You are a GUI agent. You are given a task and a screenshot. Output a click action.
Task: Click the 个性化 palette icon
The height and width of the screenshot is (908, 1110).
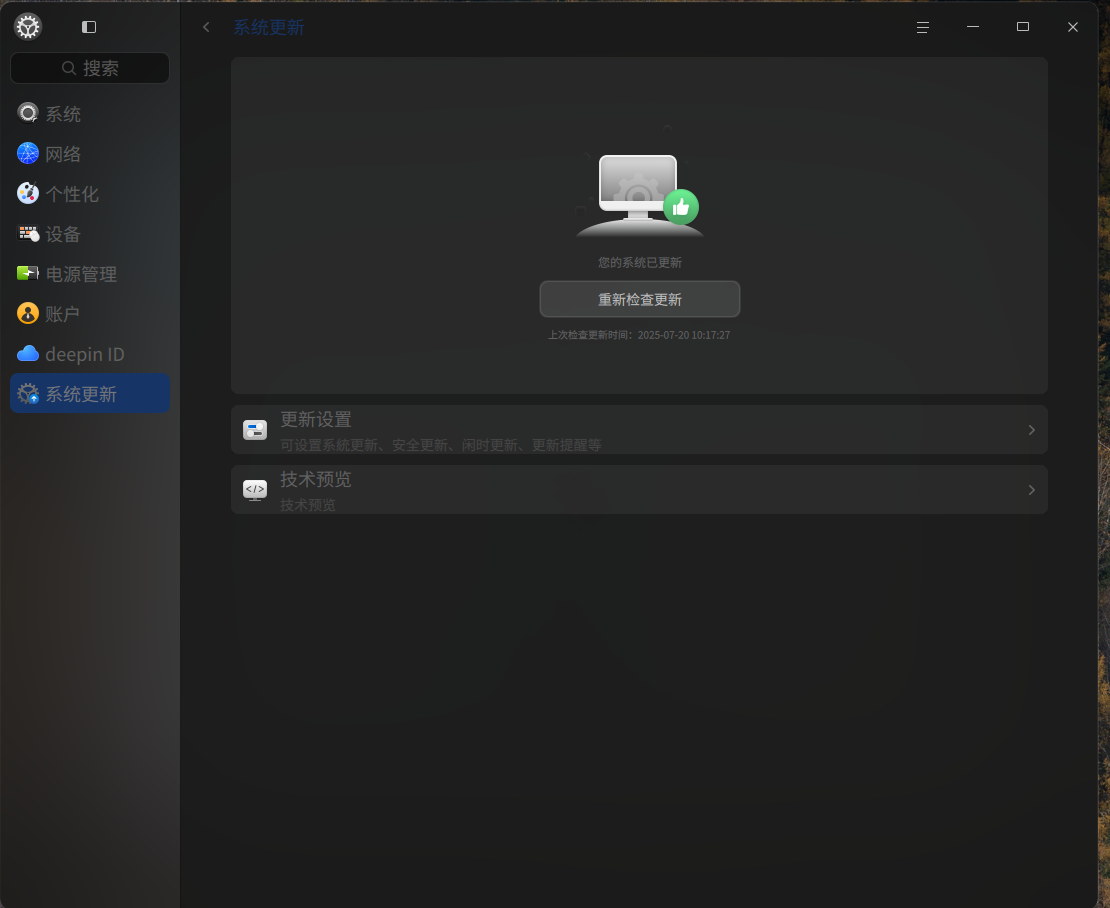click(x=28, y=193)
